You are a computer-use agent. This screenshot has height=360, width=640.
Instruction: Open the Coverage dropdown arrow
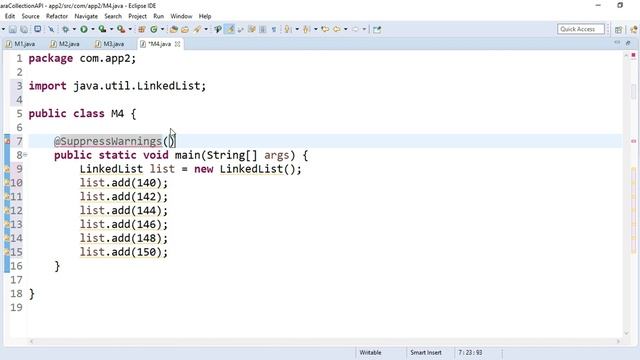(x=111, y=29)
